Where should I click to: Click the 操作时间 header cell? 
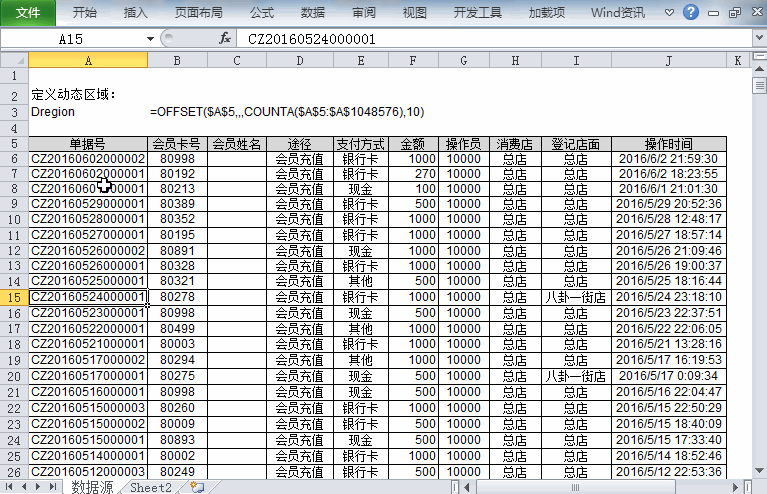pos(669,144)
